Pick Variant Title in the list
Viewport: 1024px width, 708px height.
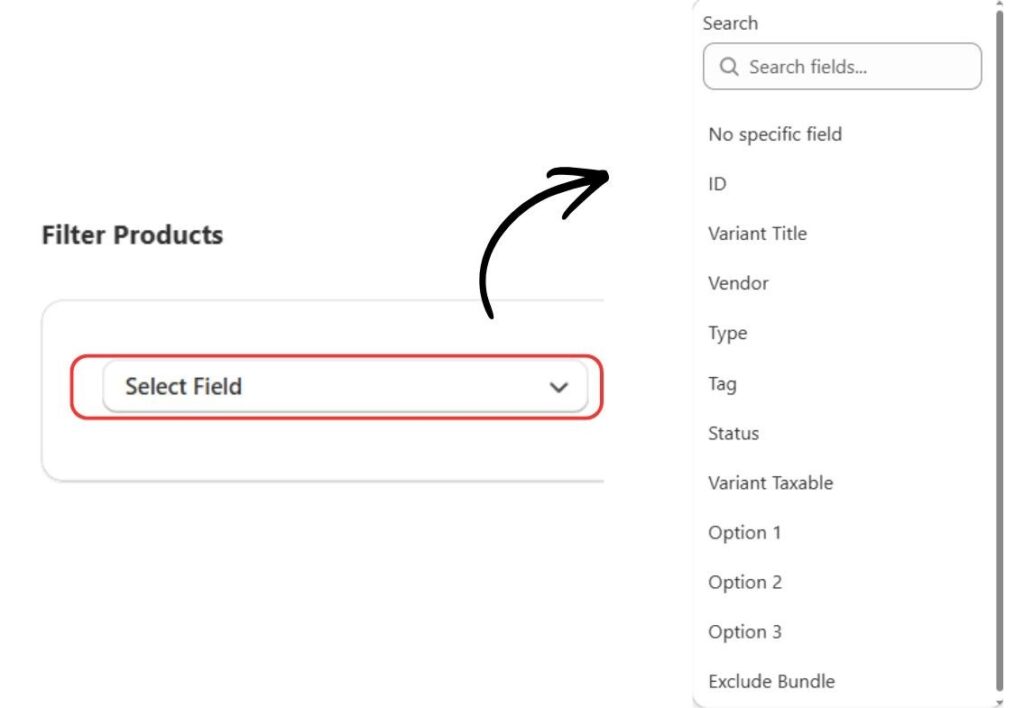point(757,234)
